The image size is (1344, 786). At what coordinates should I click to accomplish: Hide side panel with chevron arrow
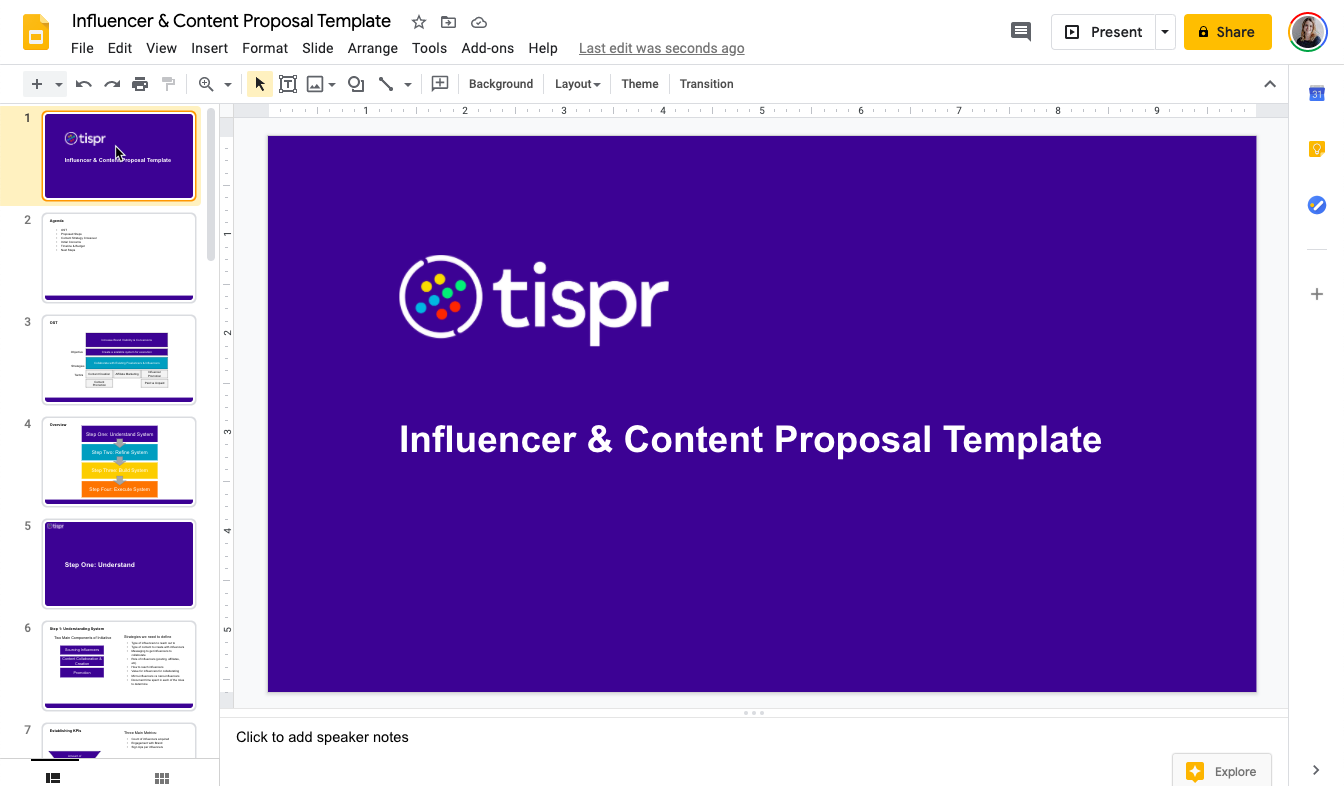(1316, 769)
